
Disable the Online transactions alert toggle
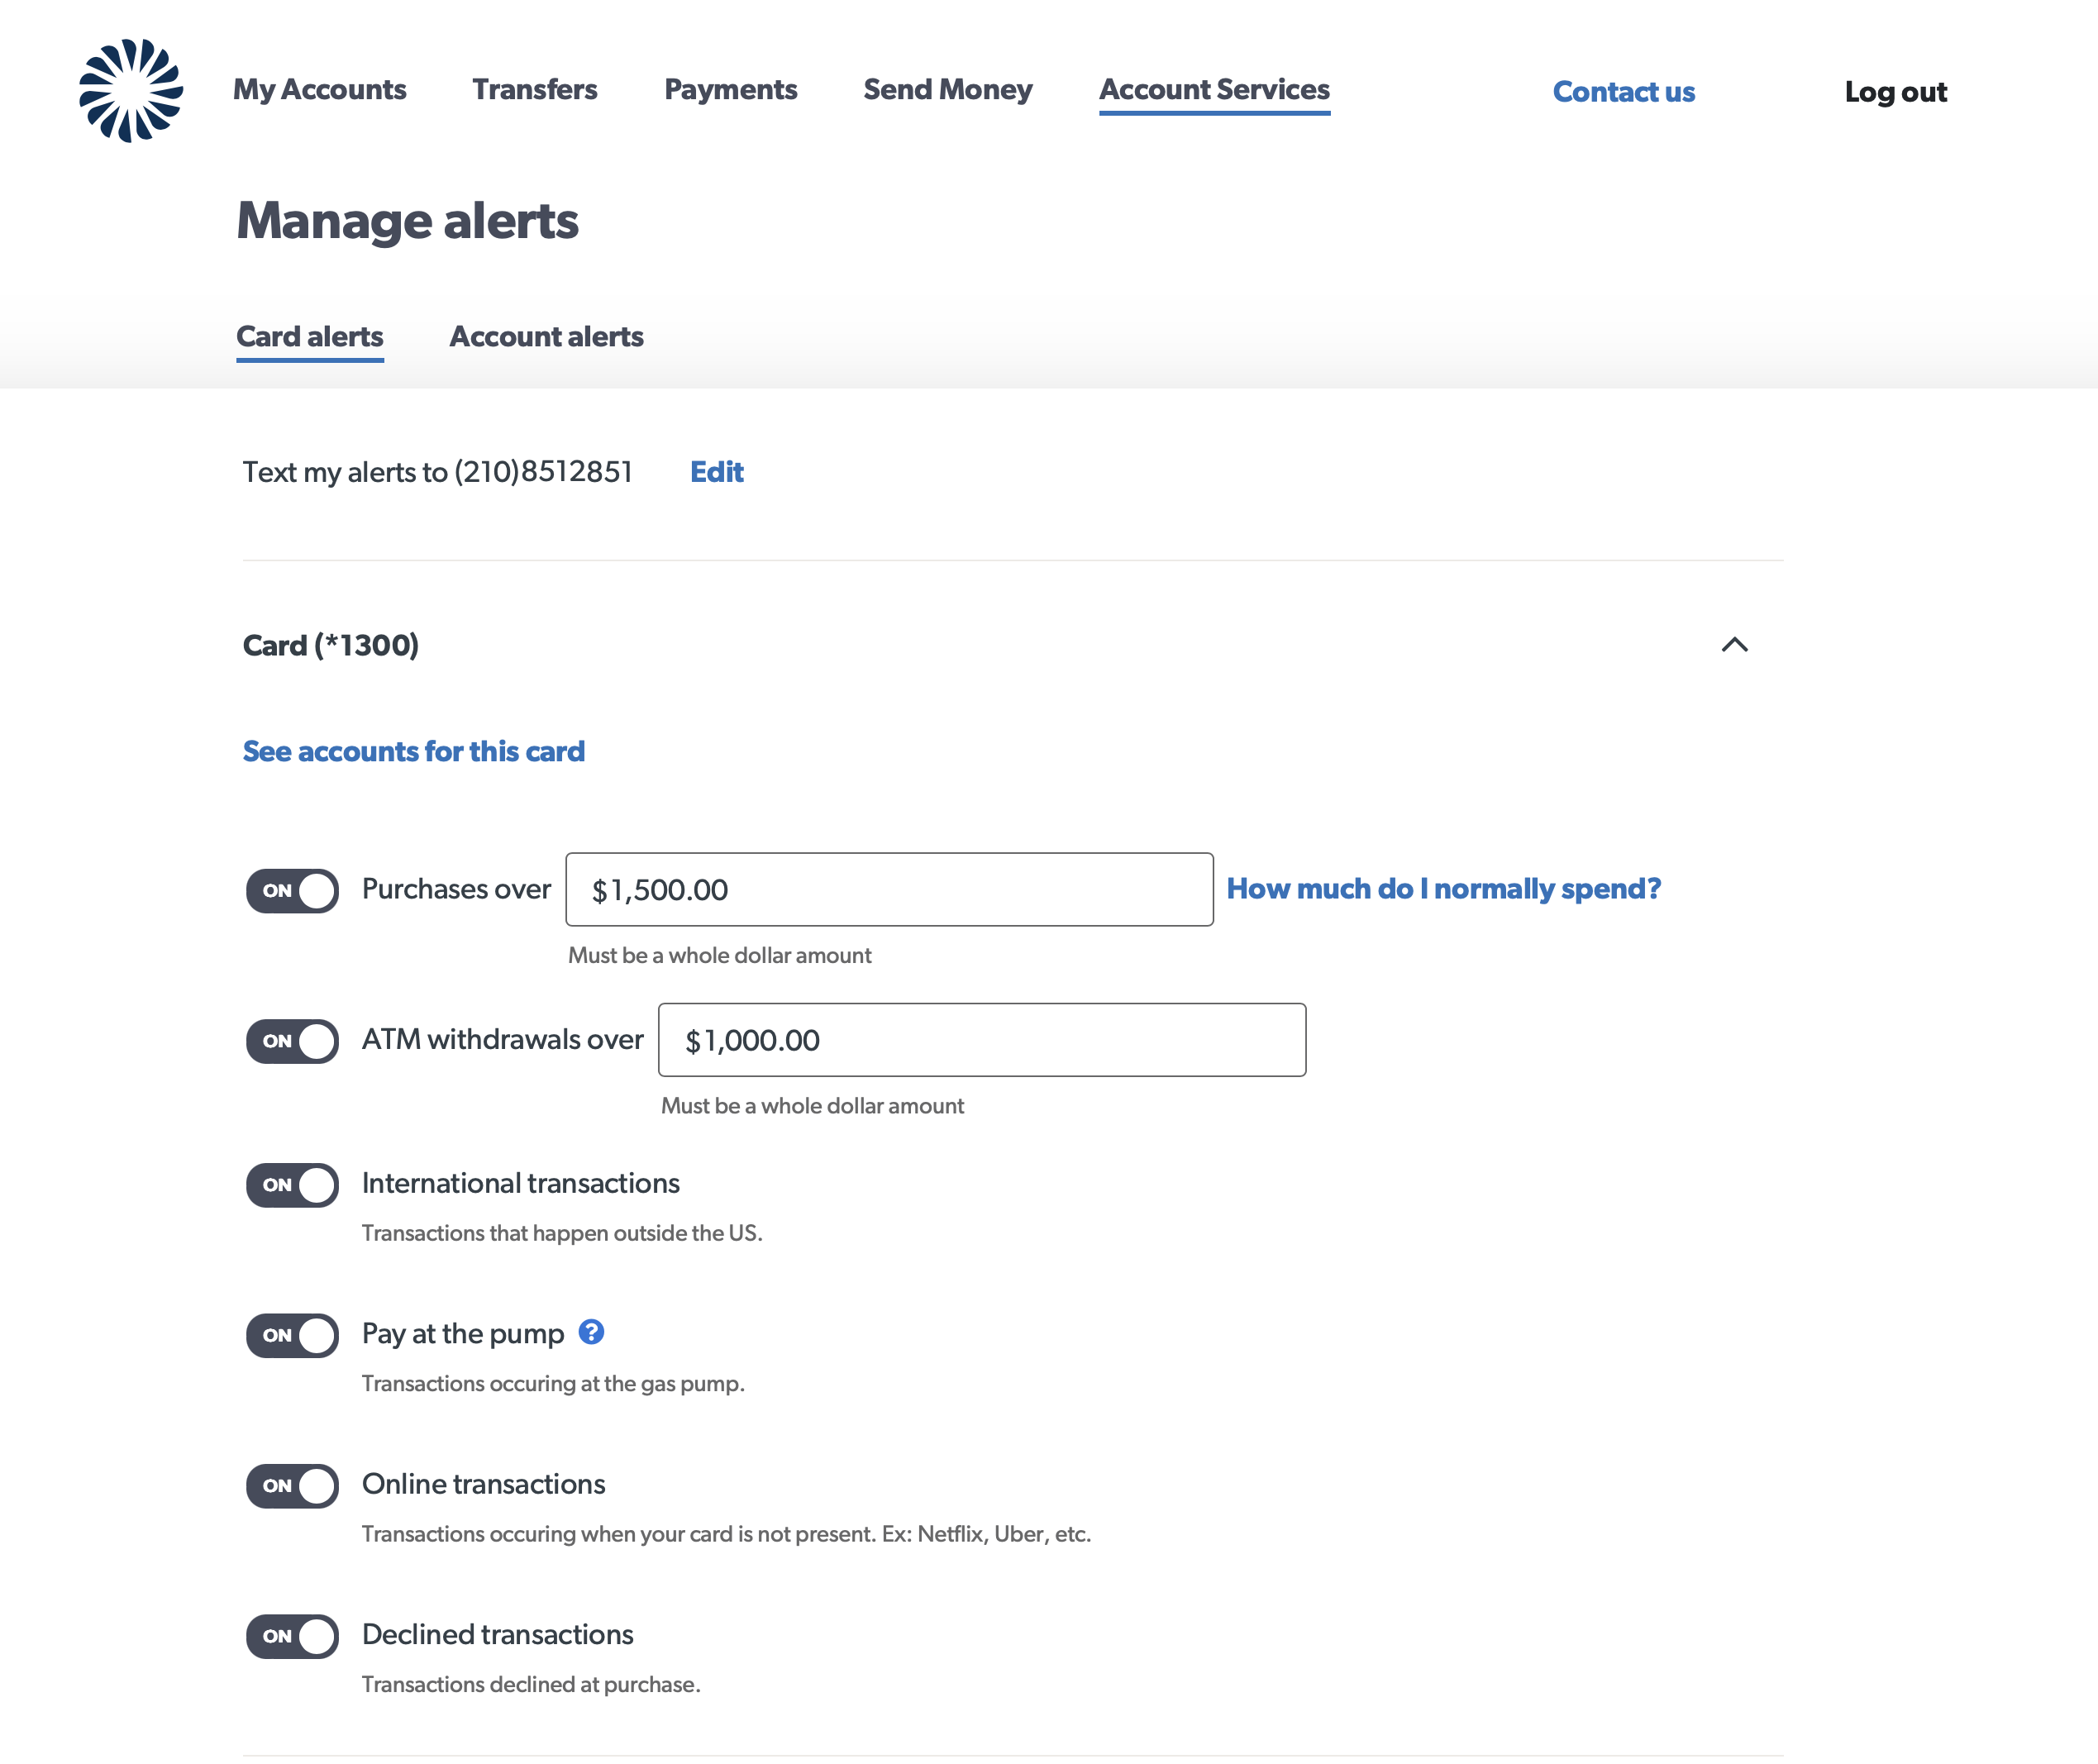pos(292,1486)
